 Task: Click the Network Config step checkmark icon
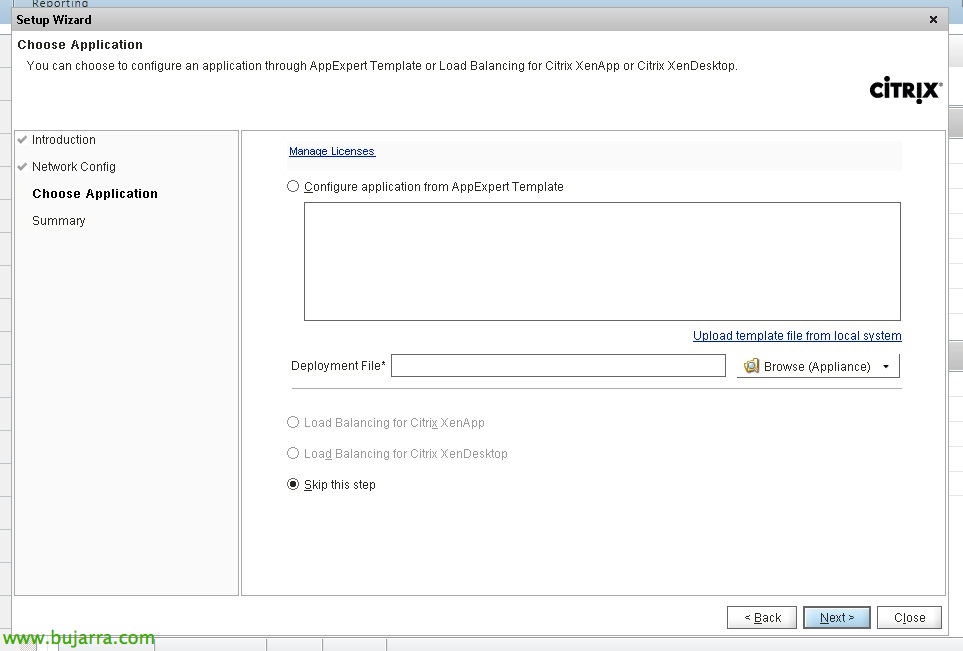(22, 166)
